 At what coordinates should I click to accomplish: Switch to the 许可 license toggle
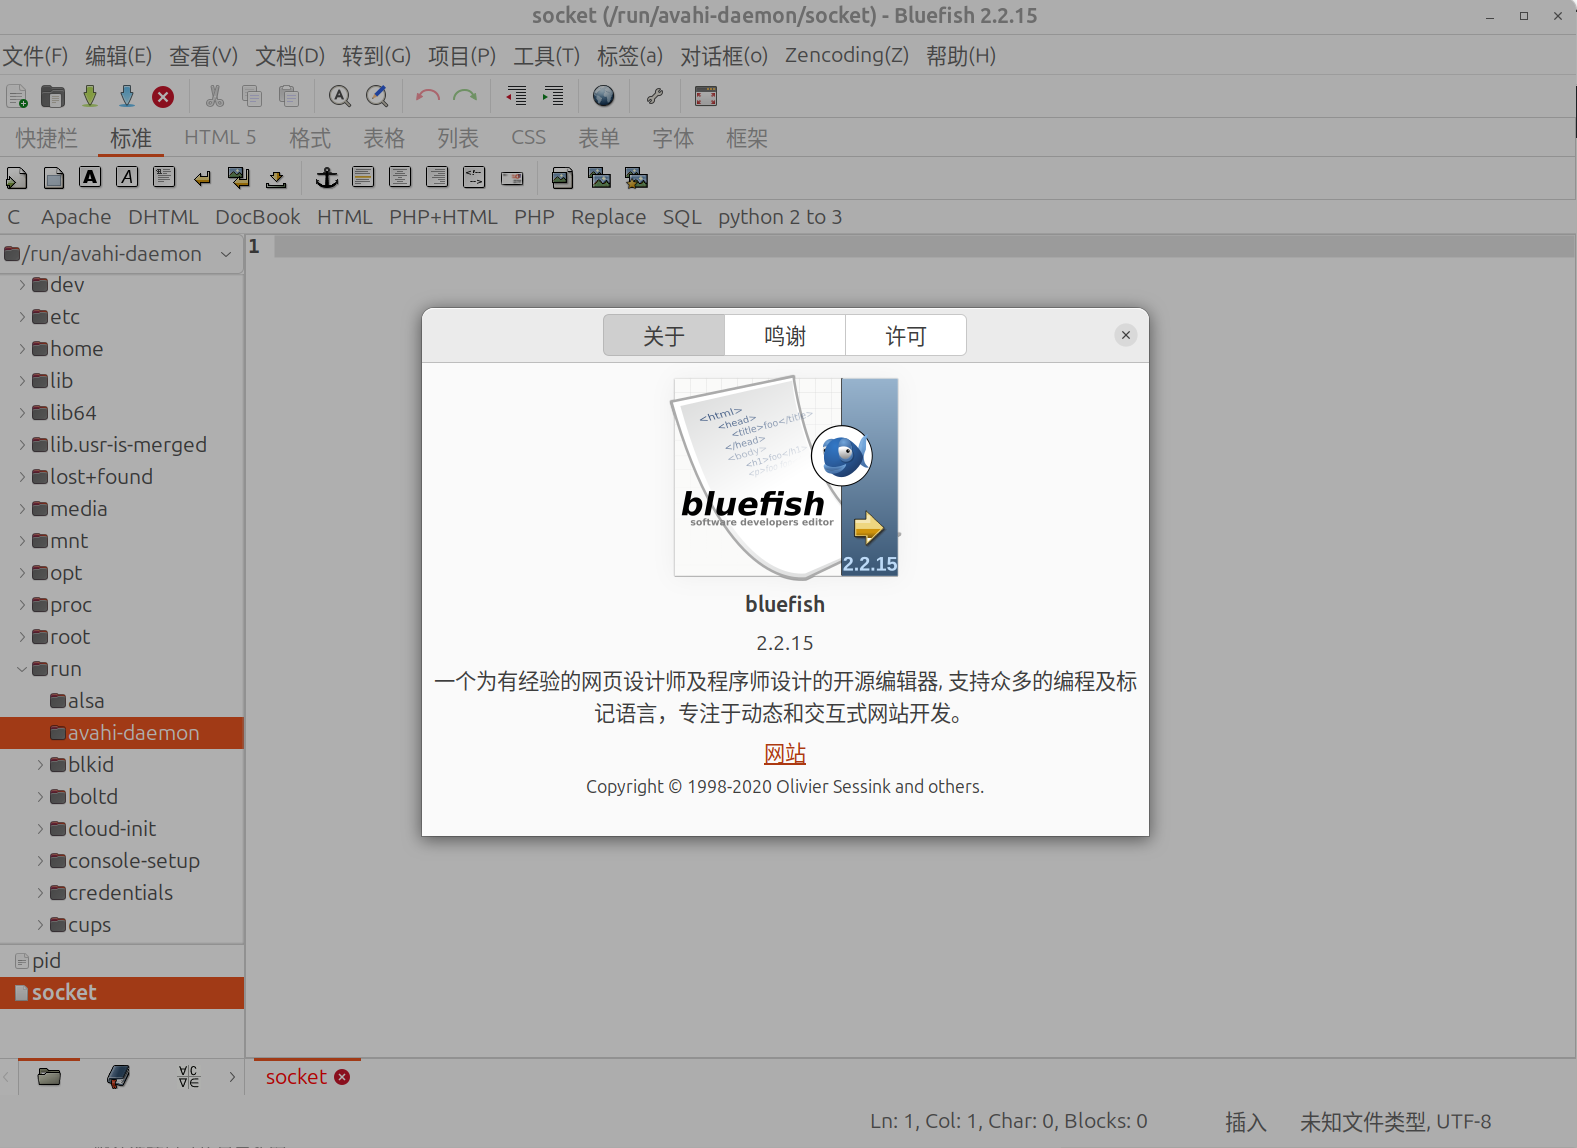click(x=905, y=336)
